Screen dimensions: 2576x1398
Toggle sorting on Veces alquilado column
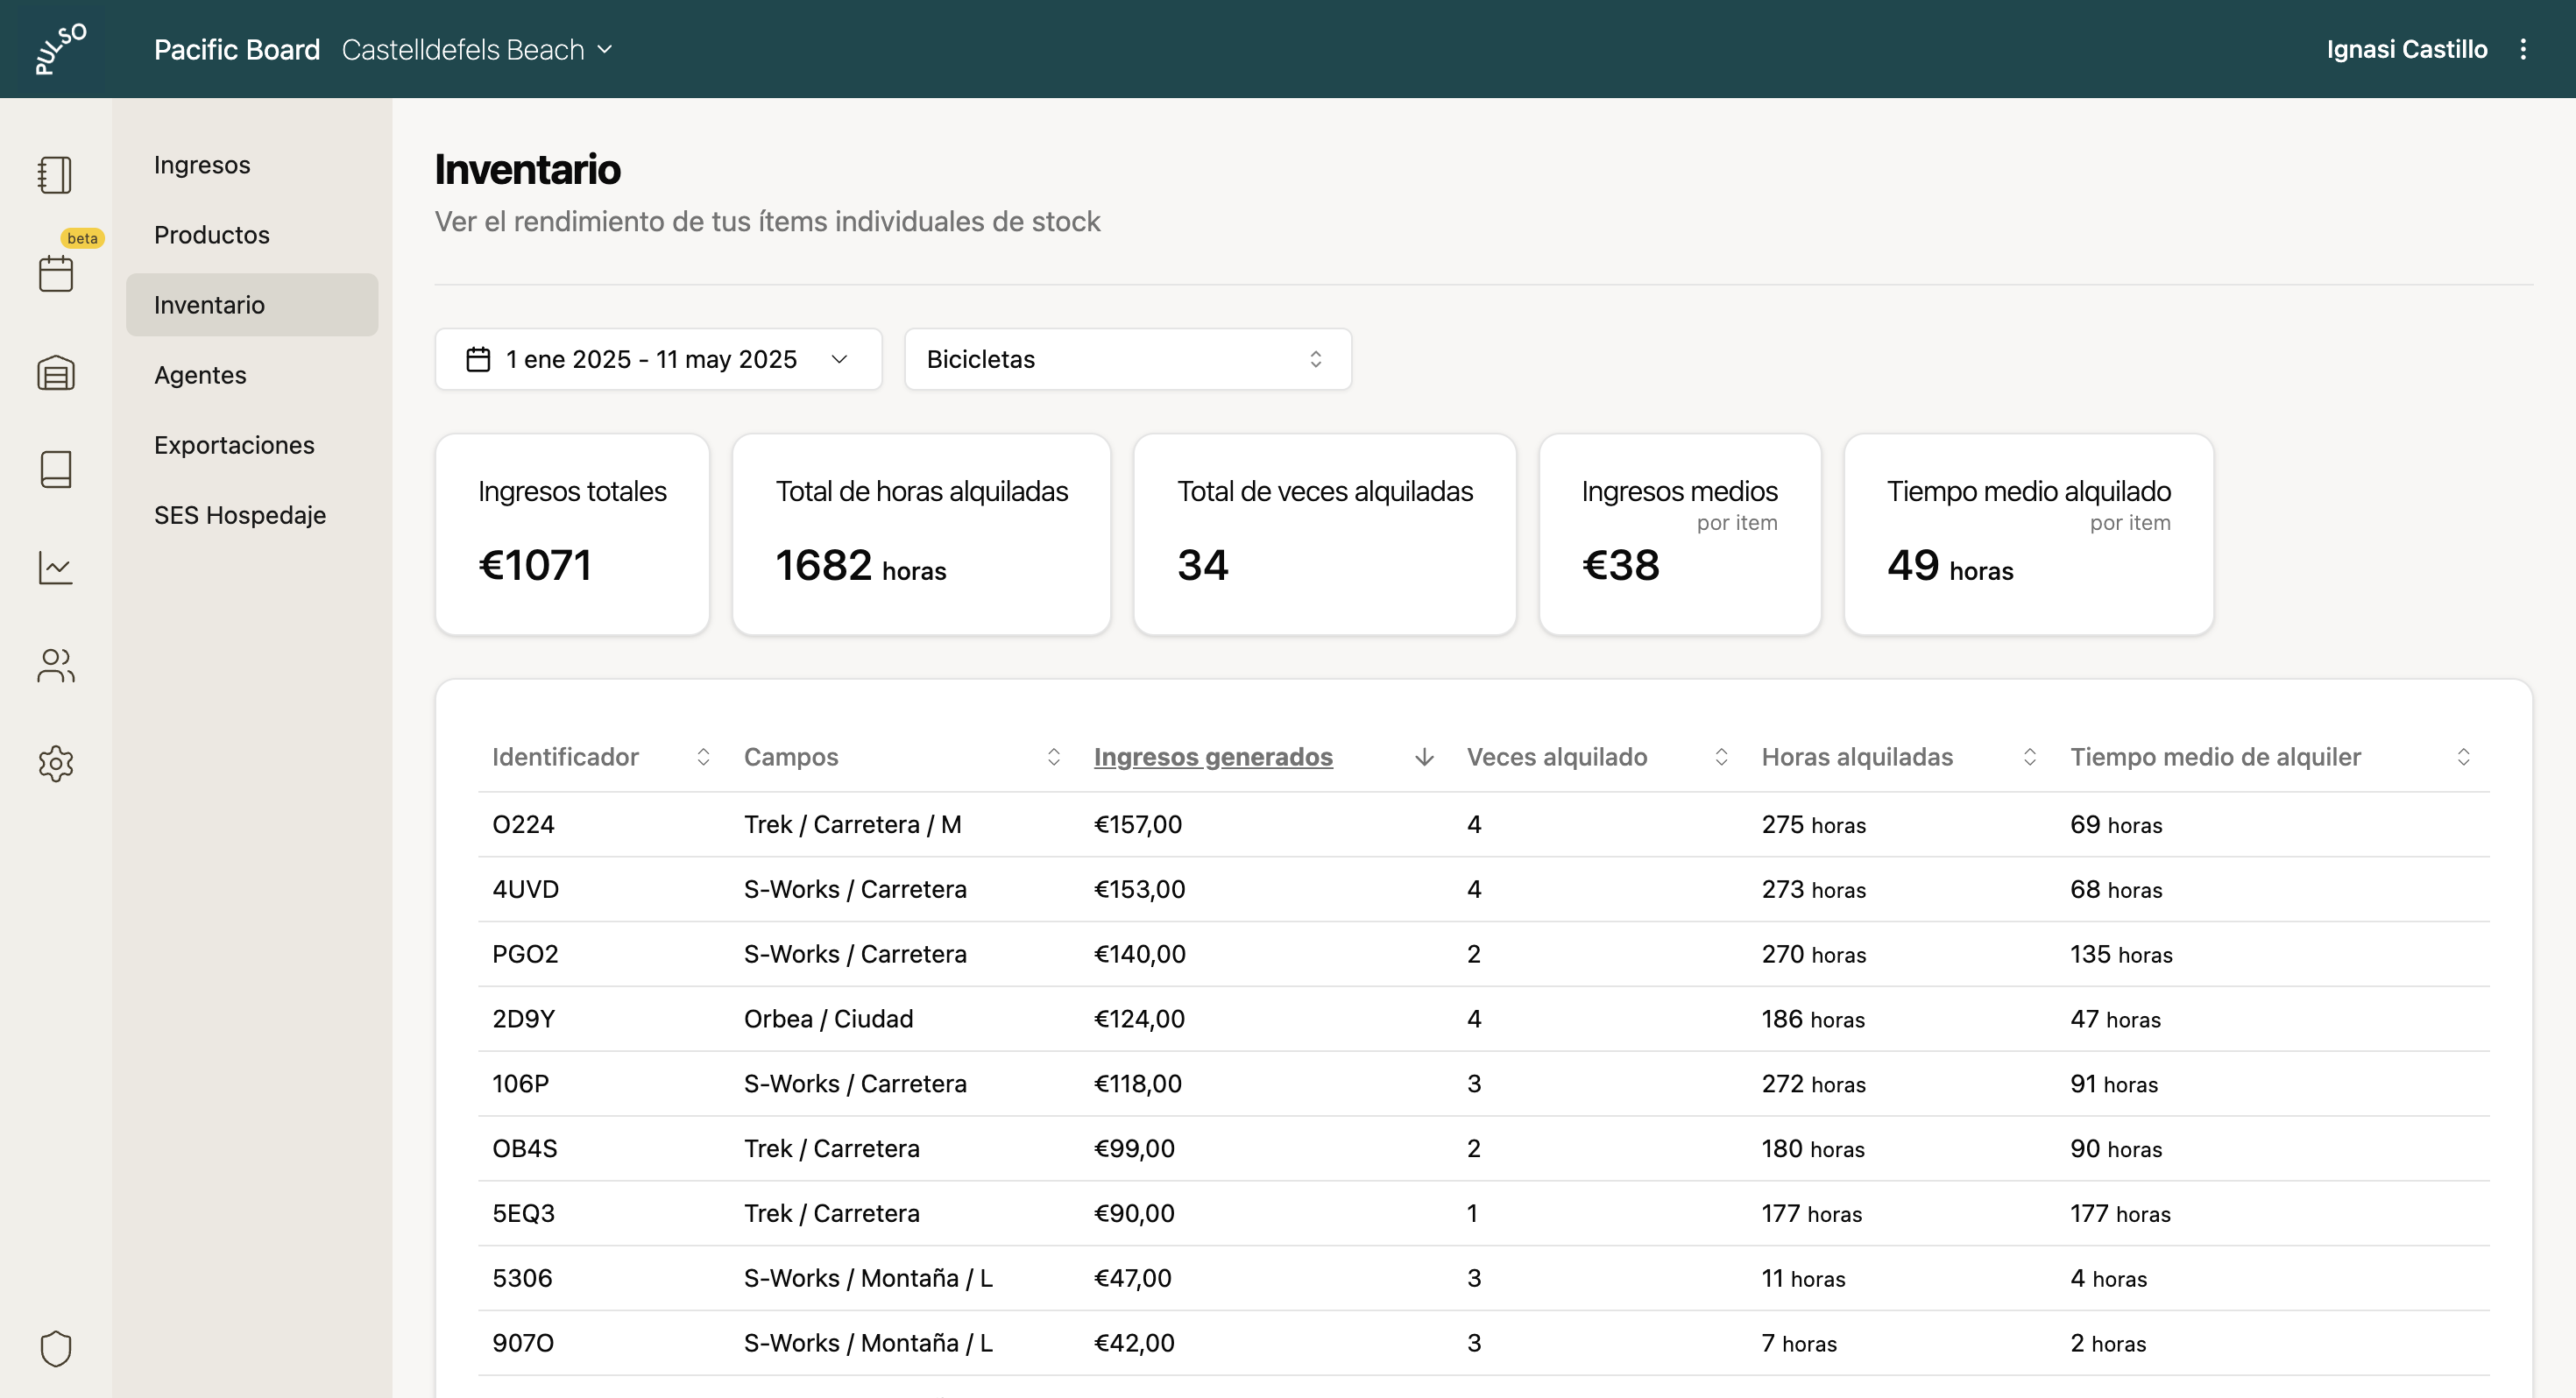[x=1720, y=757]
